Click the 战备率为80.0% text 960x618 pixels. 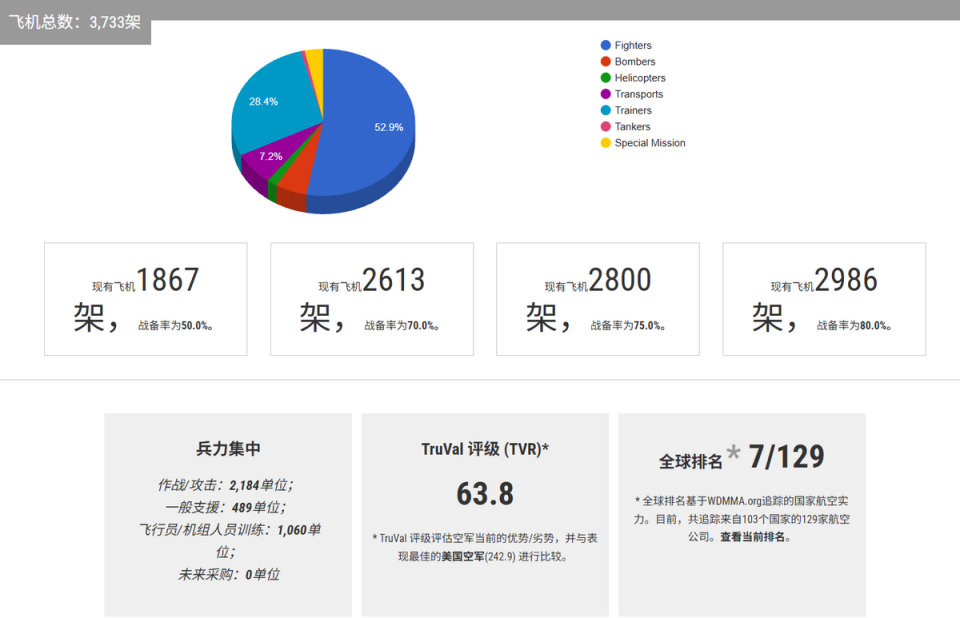coord(853,326)
